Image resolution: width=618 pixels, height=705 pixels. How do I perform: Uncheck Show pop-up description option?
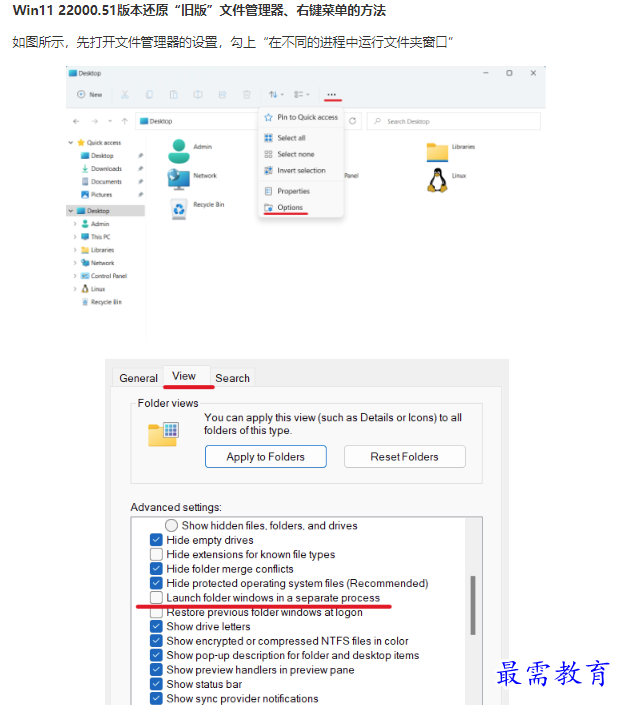(156, 655)
